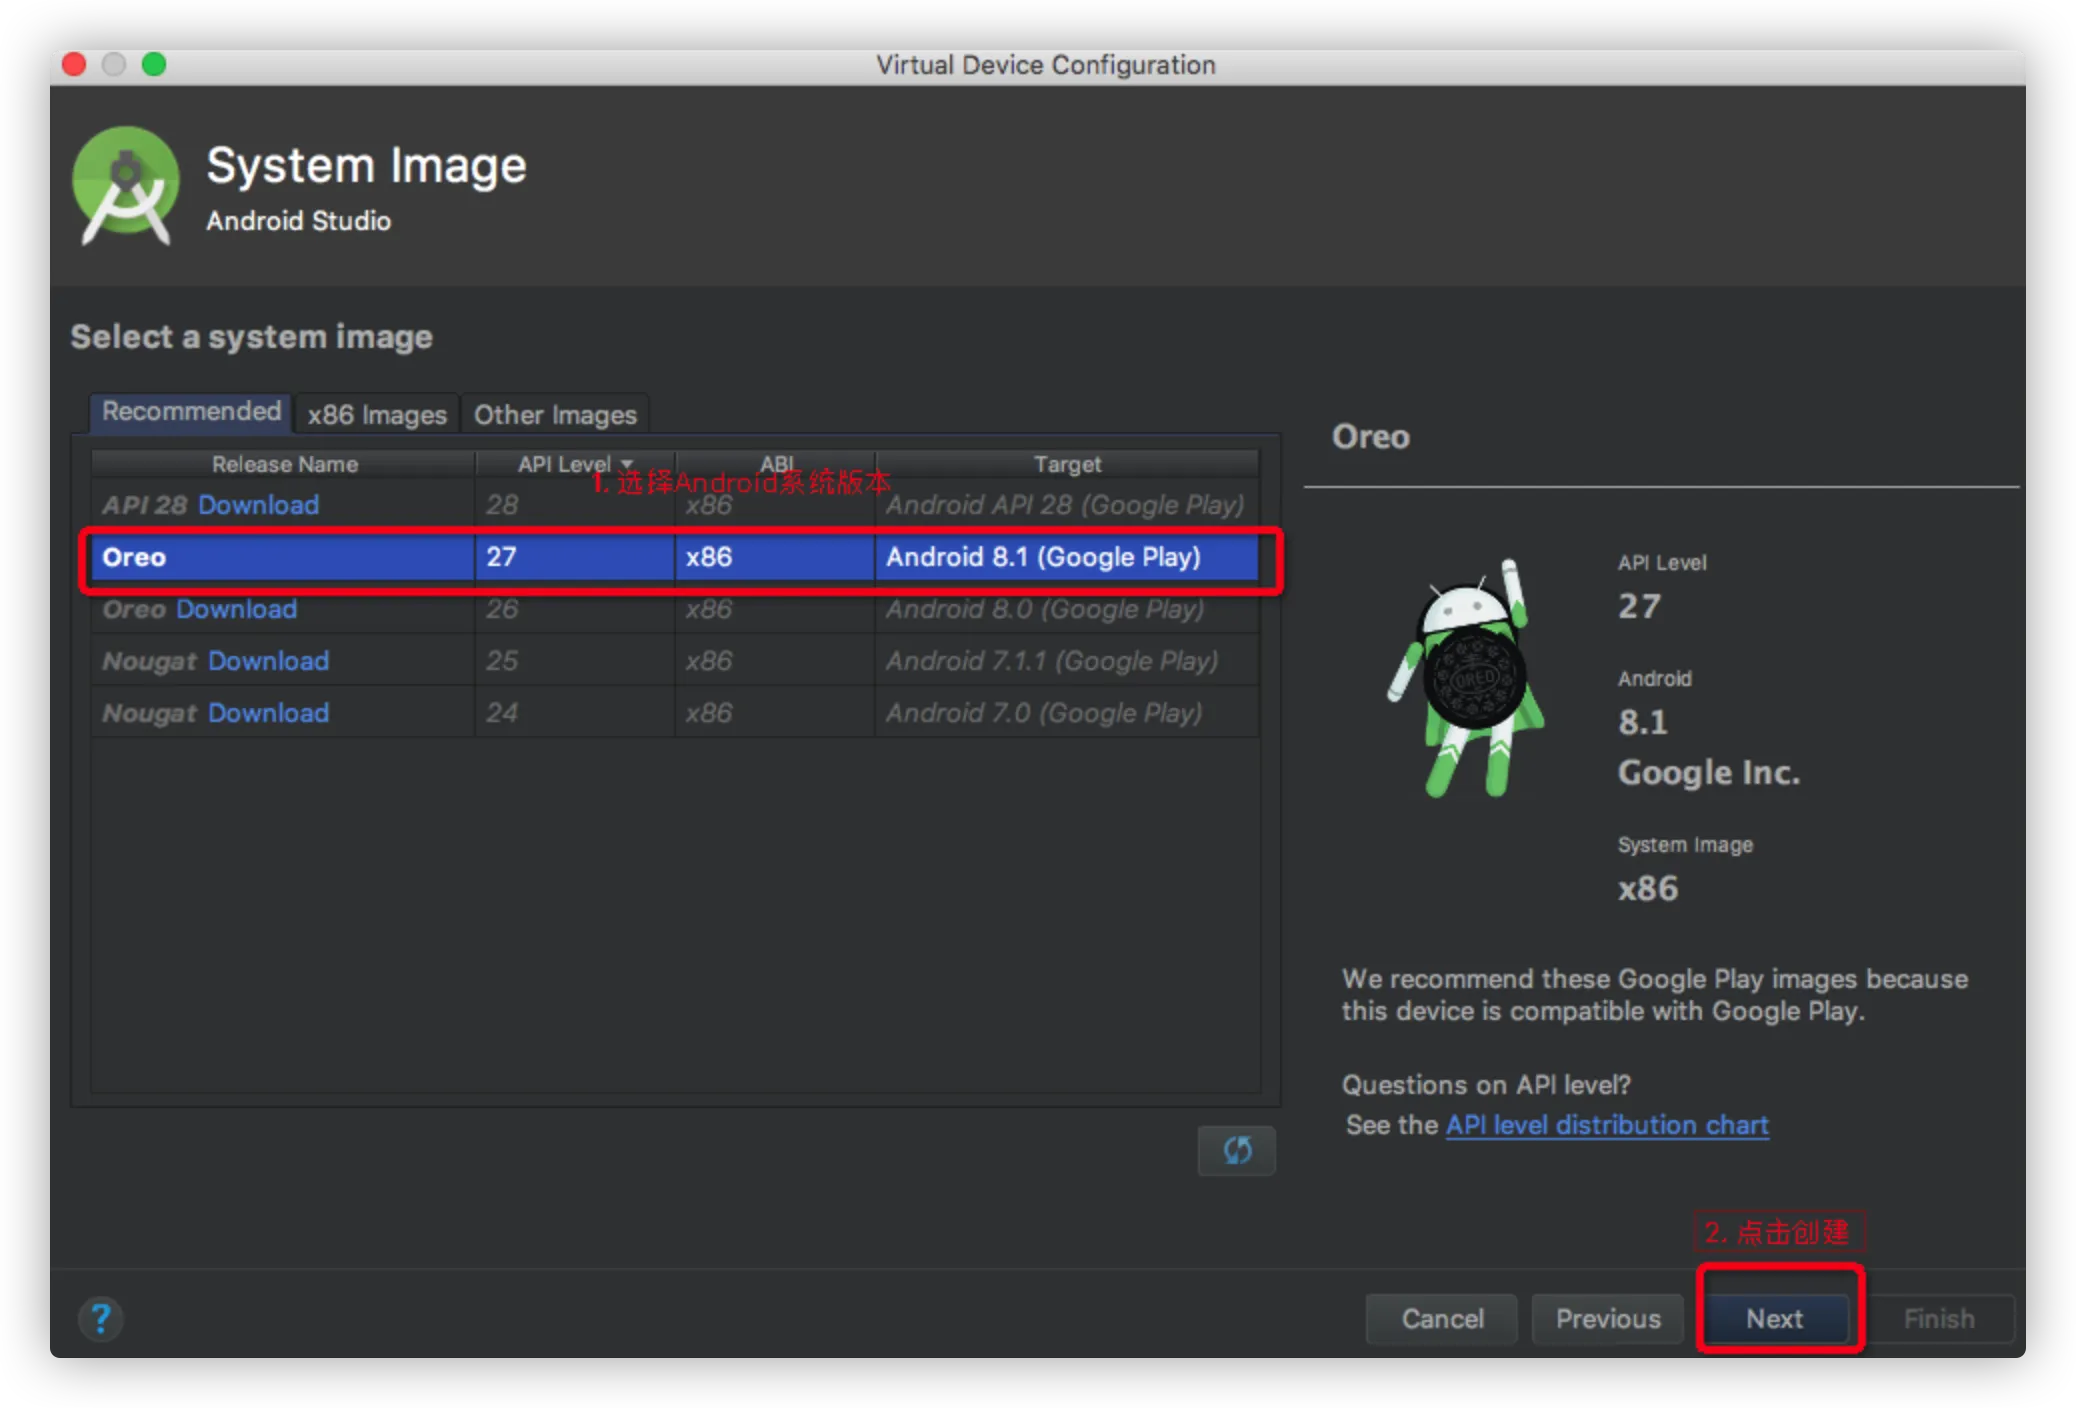Open the Other Images tab
This screenshot has height=1408, width=2076.
(x=555, y=414)
